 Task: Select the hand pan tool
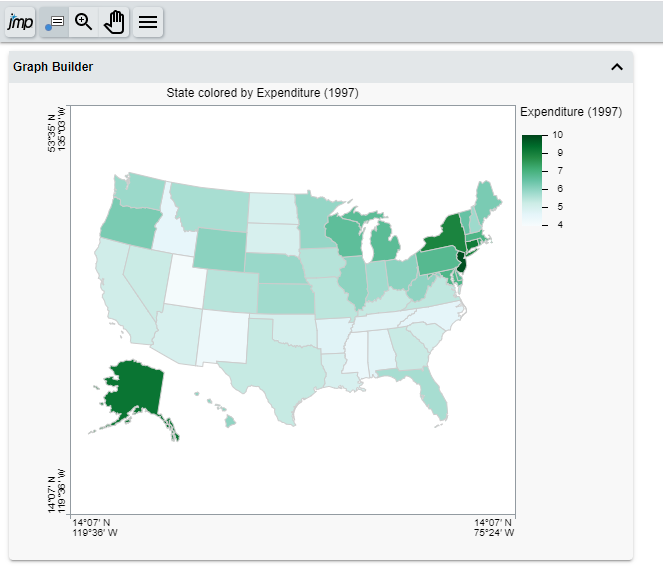click(x=115, y=22)
